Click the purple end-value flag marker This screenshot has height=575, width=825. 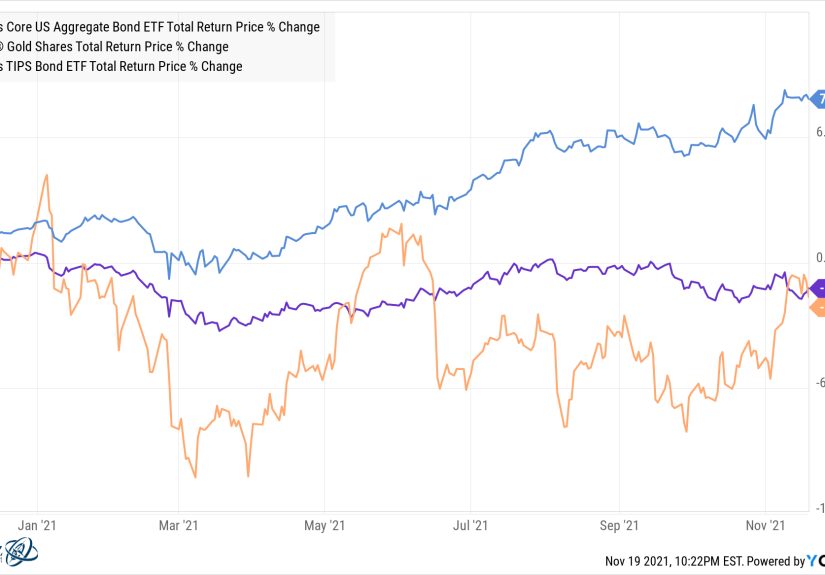coord(818,288)
